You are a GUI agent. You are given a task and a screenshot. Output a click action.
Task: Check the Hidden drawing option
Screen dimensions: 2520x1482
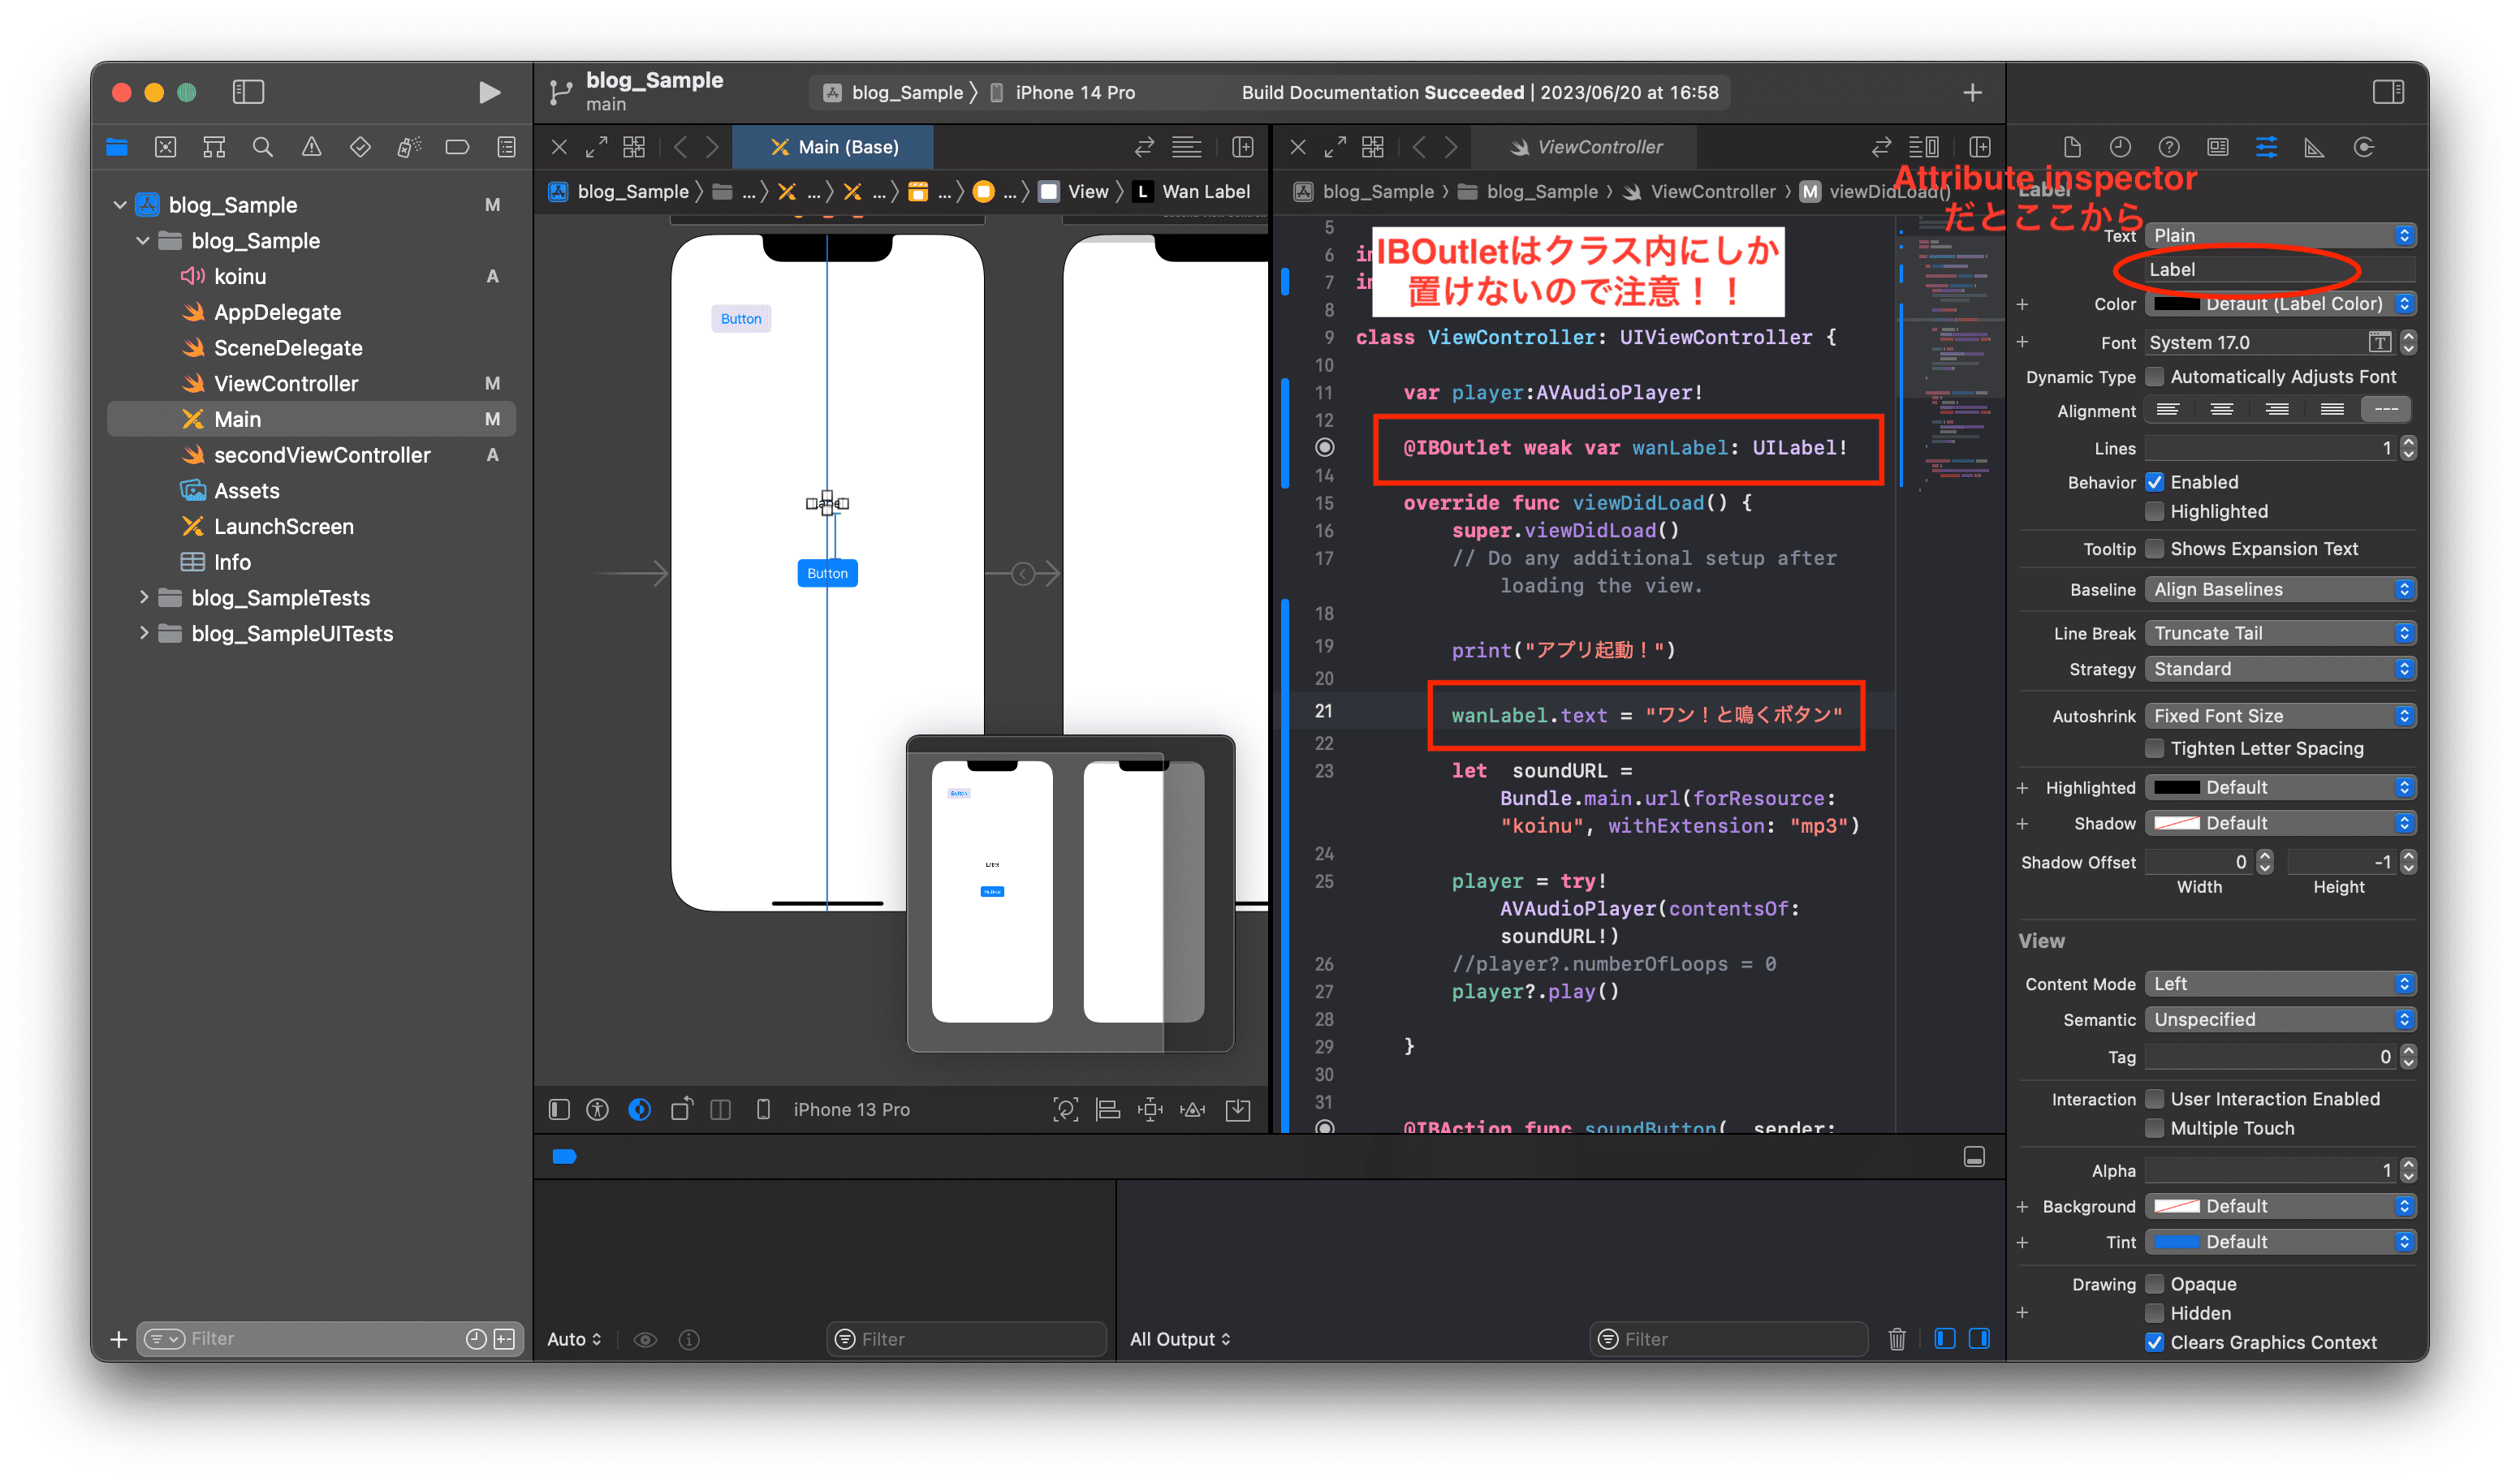(x=2155, y=1313)
